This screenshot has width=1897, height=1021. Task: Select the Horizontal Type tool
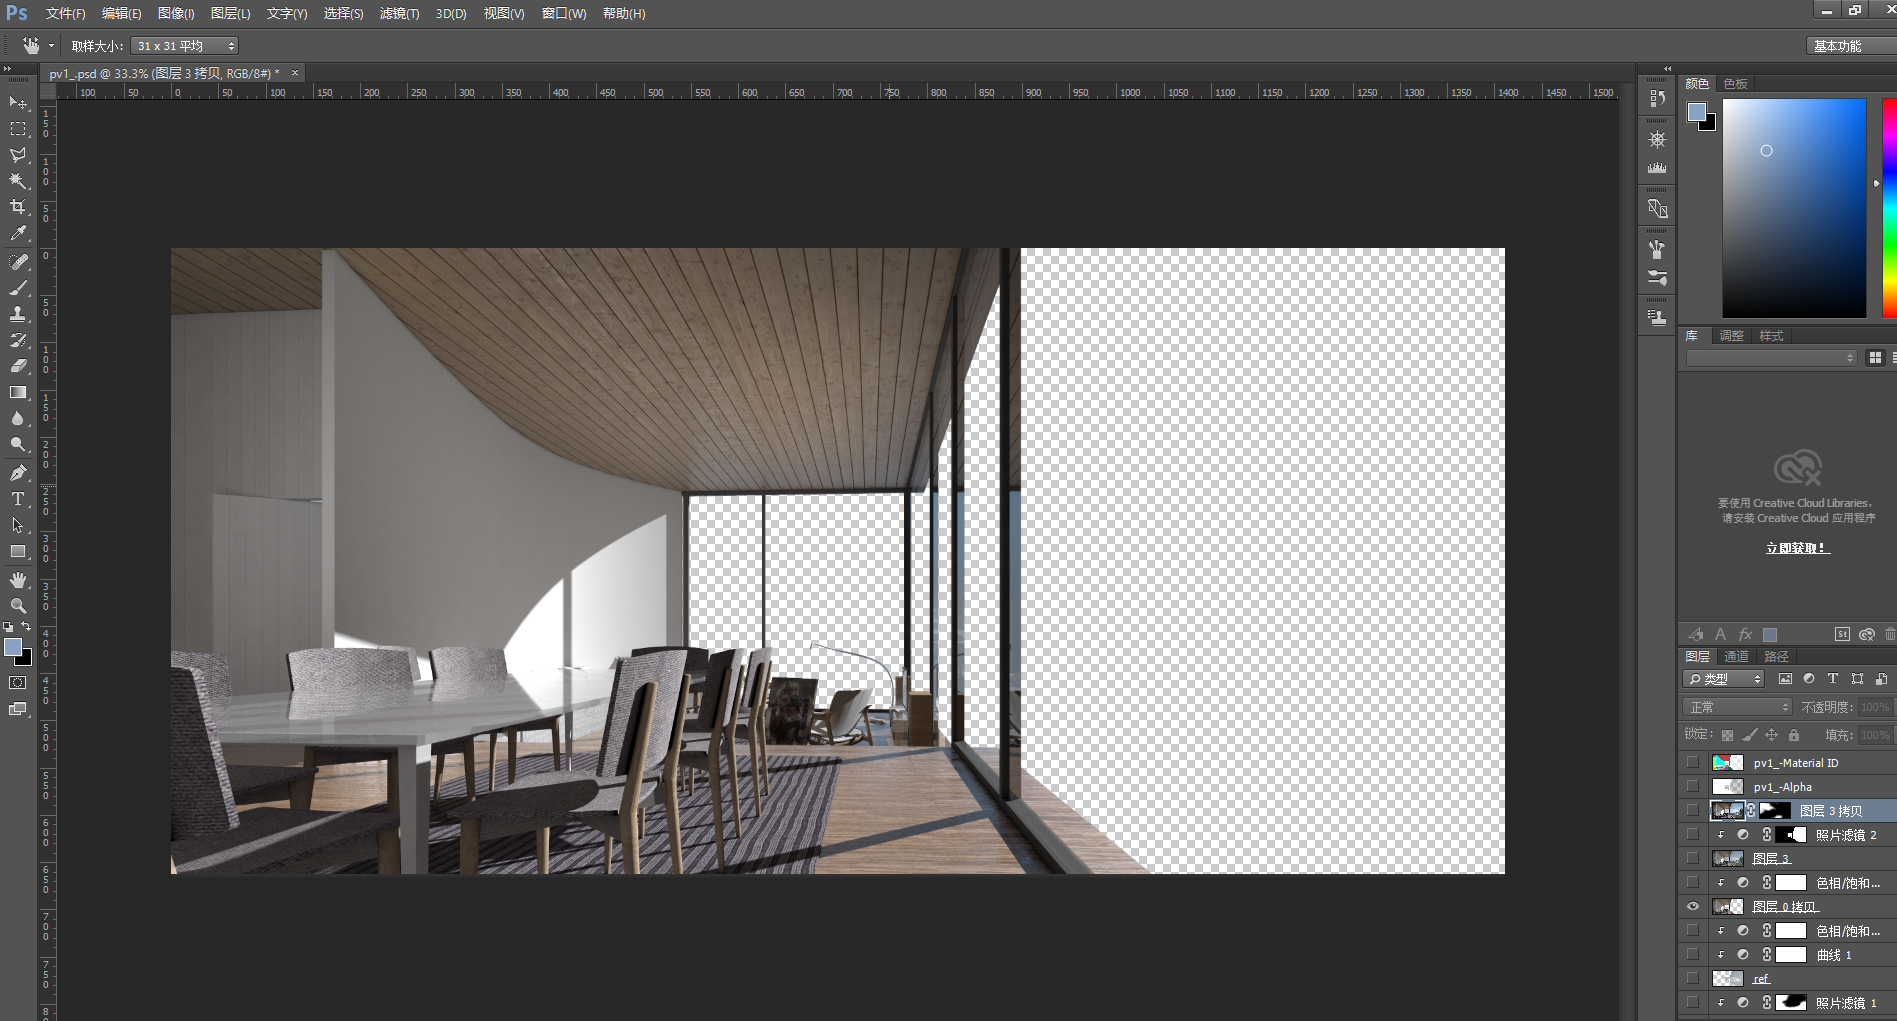pos(18,499)
